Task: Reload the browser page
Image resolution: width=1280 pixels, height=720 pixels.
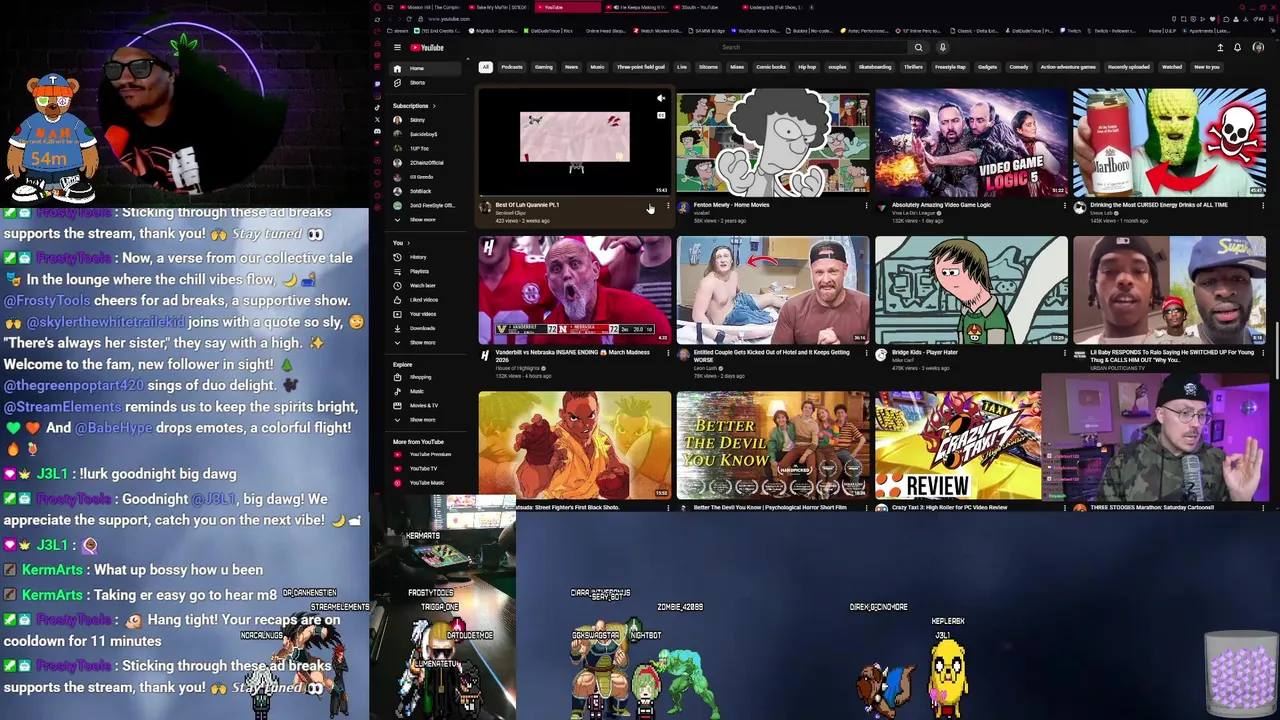Action: pos(409,19)
